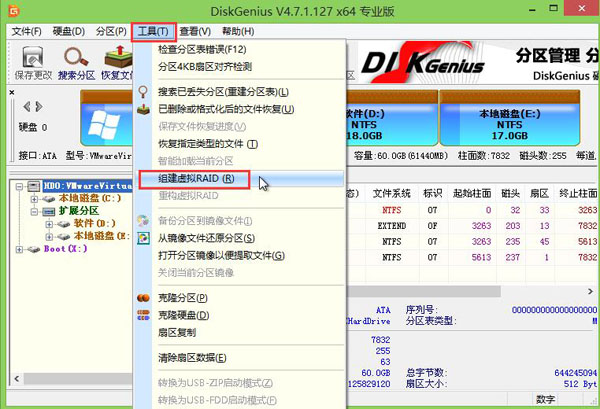Open the 查看(V) menu

(x=195, y=31)
